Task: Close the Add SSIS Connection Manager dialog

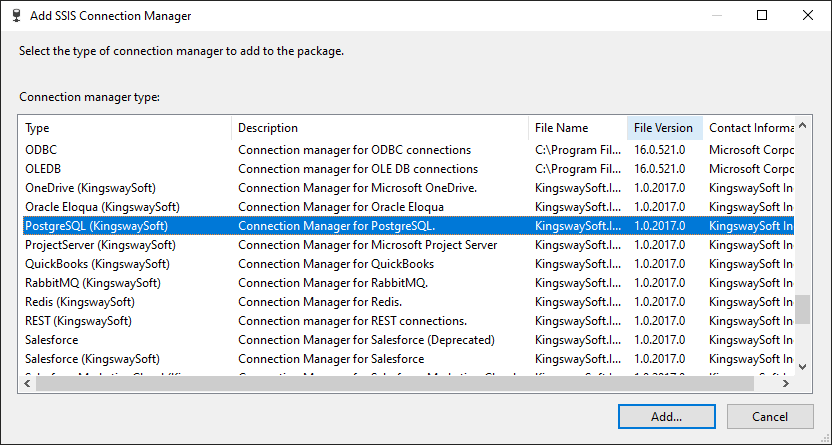Action: point(808,15)
